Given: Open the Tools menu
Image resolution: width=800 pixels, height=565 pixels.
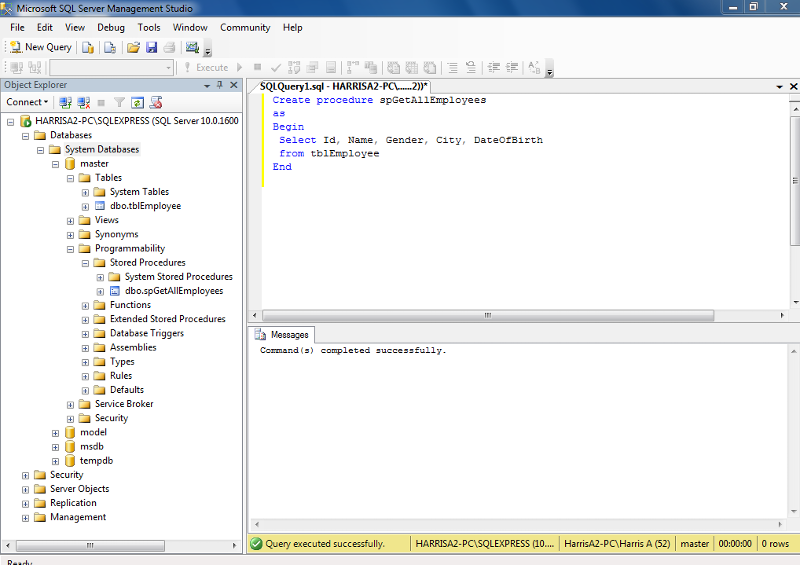Looking at the screenshot, I should (149, 28).
